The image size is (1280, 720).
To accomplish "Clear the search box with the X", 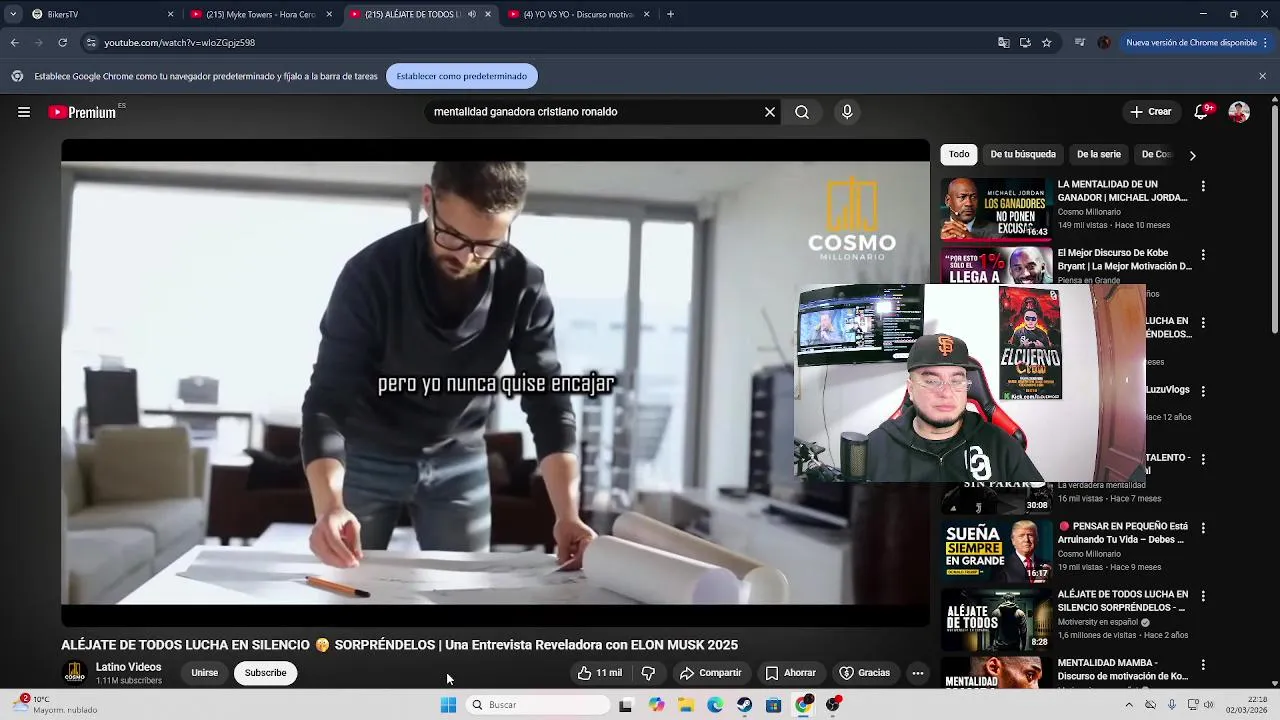I will click(770, 112).
